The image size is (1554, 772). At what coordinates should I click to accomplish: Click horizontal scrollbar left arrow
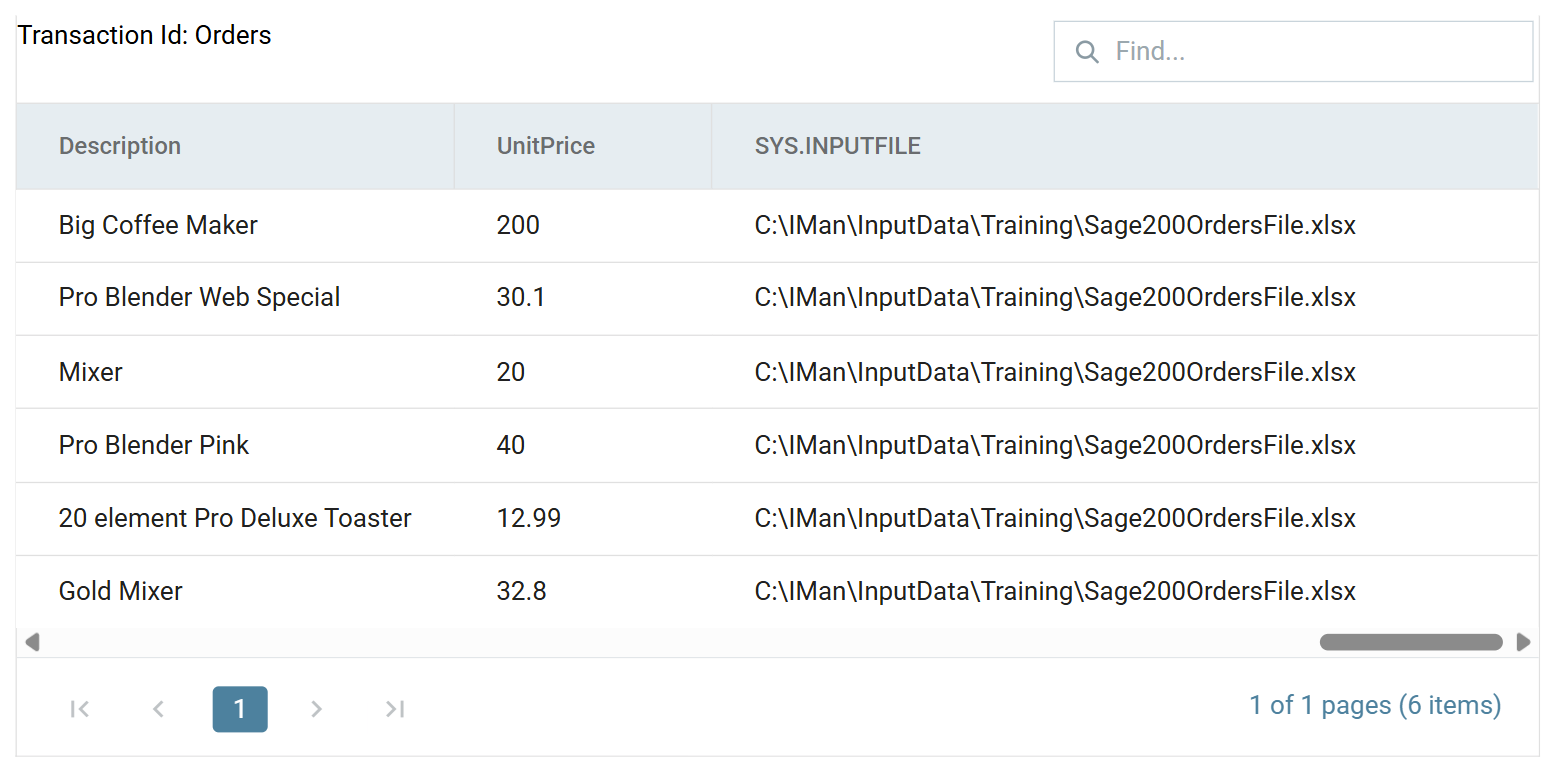coord(32,642)
